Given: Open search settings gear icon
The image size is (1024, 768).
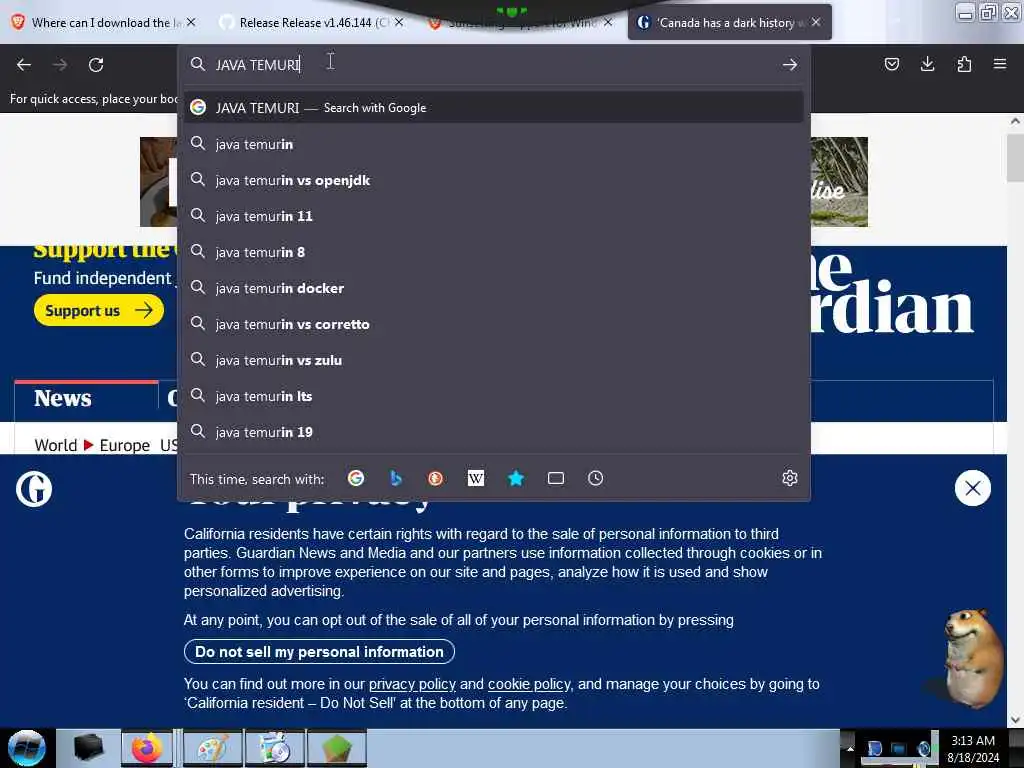Looking at the screenshot, I should 790,478.
